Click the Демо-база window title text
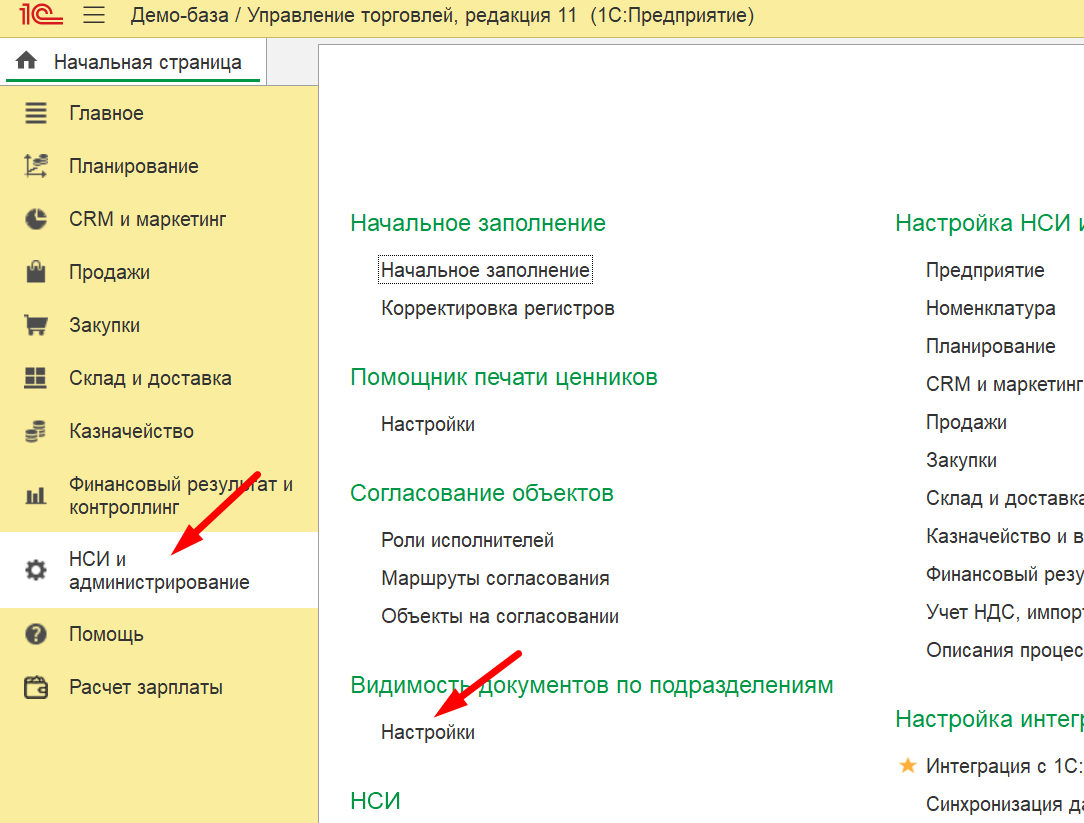The image size is (1084, 823). [x=442, y=15]
